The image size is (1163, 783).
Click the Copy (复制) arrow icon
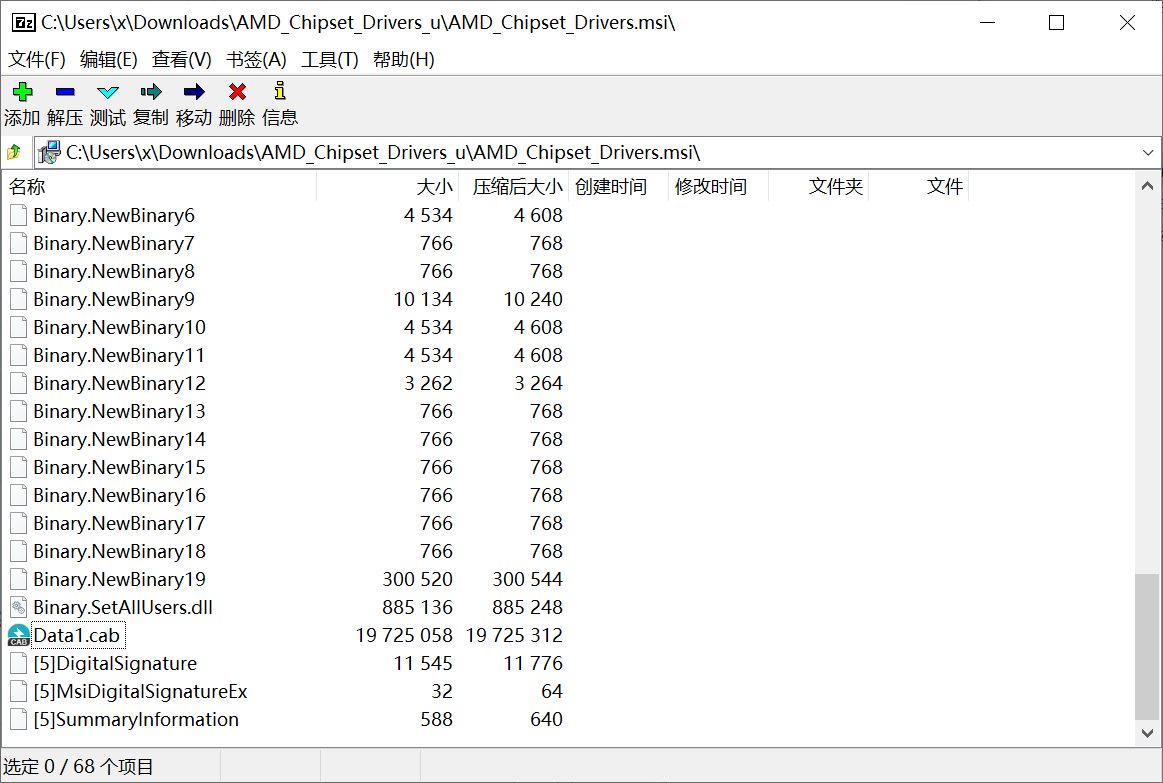pos(151,91)
